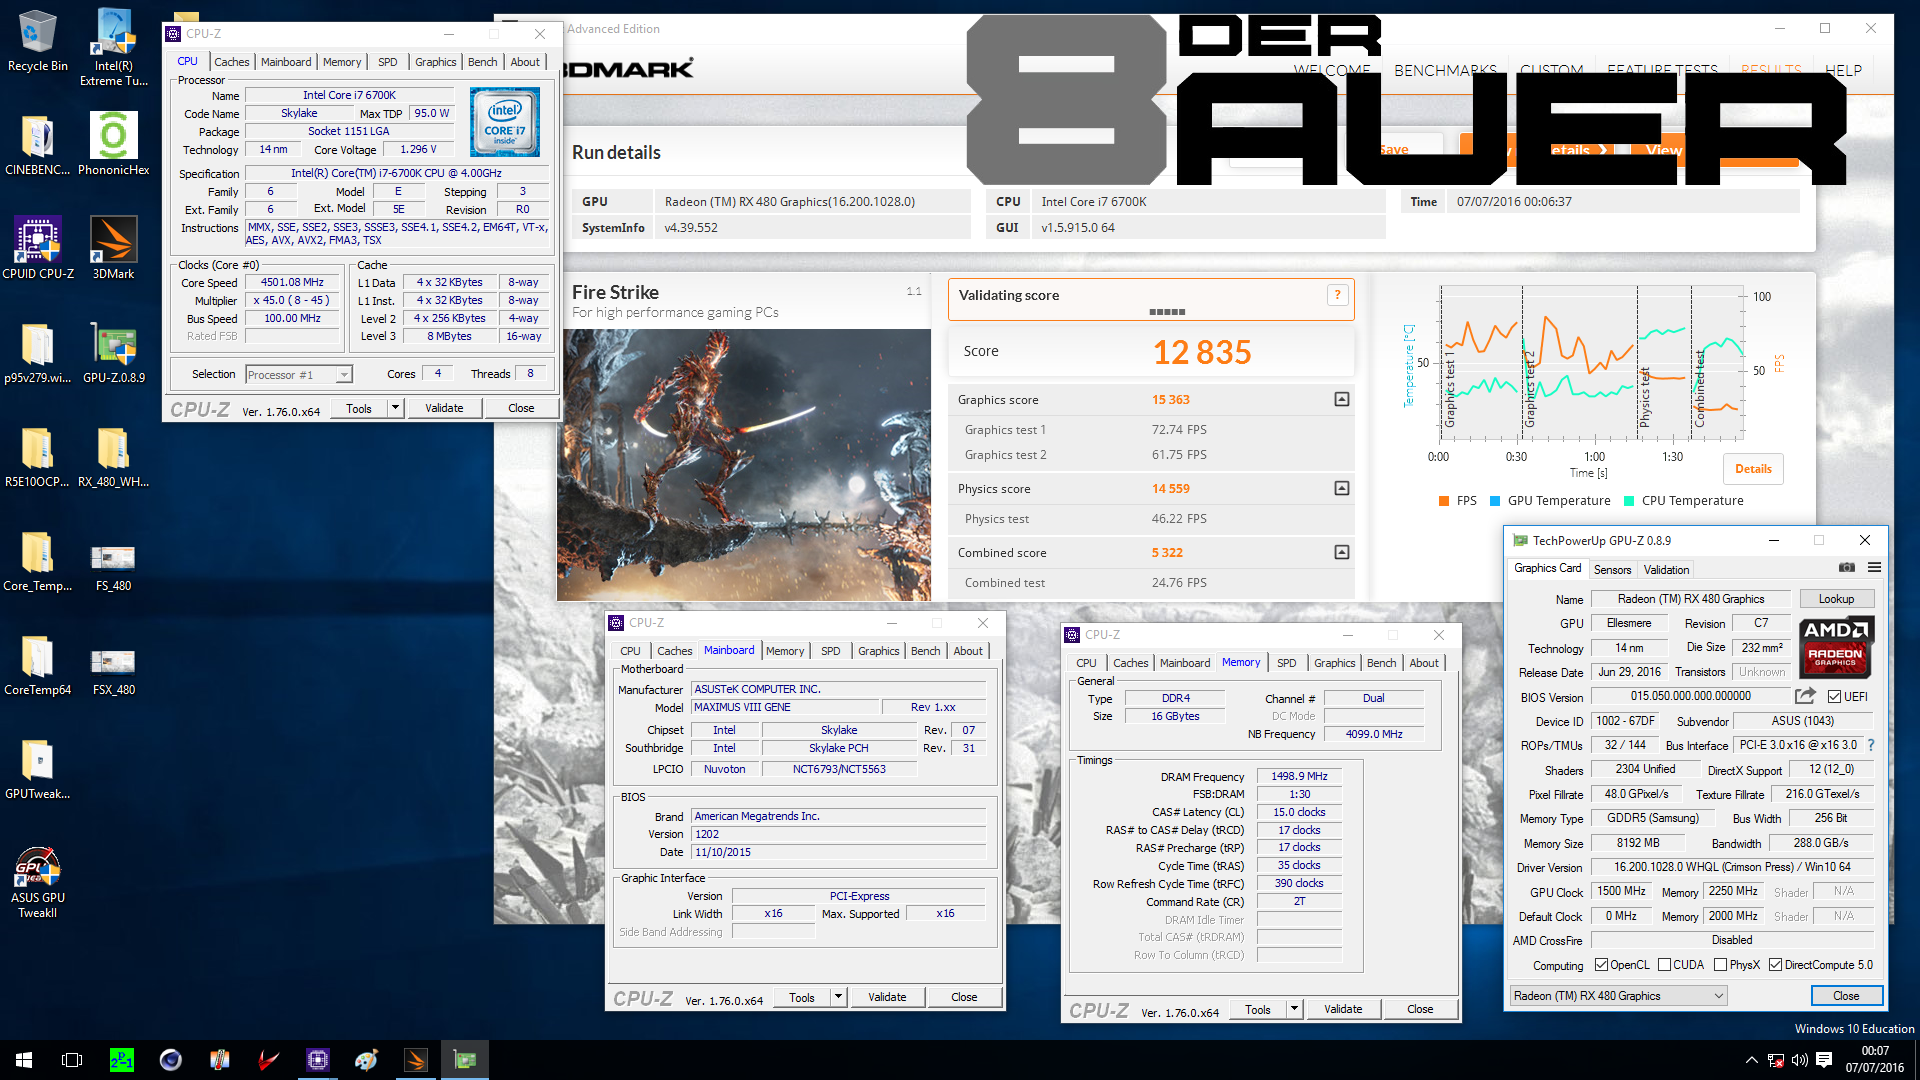
Task: Open the Processor #1 selection dropdown
Action: (343, 375)
